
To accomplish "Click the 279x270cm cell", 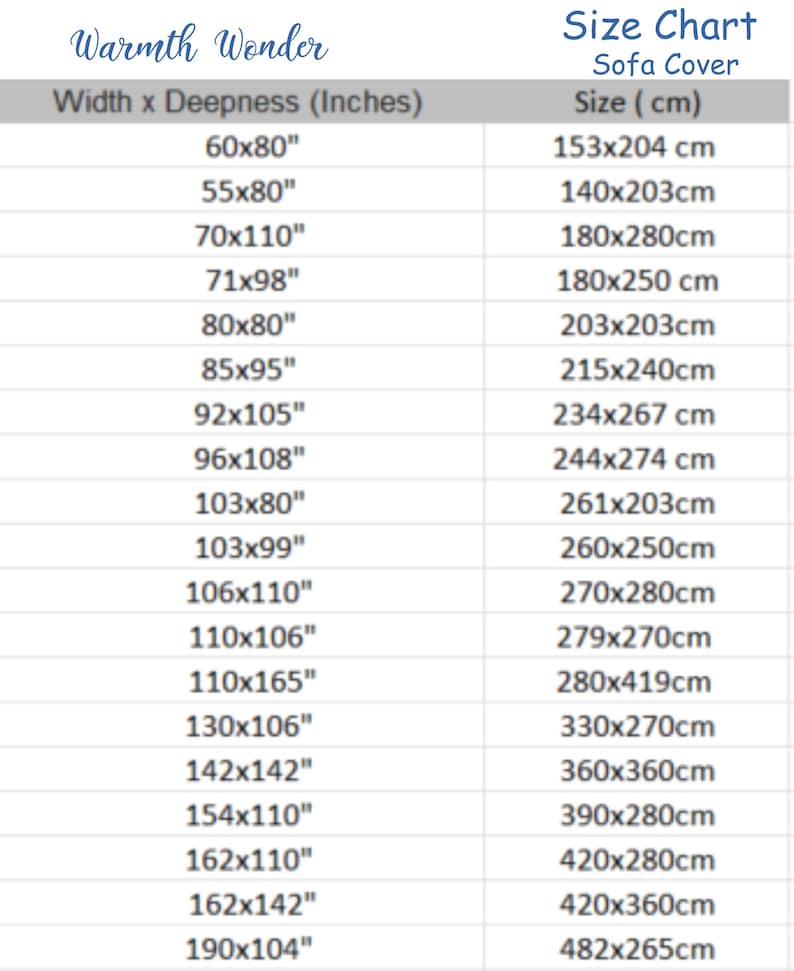I will coord(637,637).
